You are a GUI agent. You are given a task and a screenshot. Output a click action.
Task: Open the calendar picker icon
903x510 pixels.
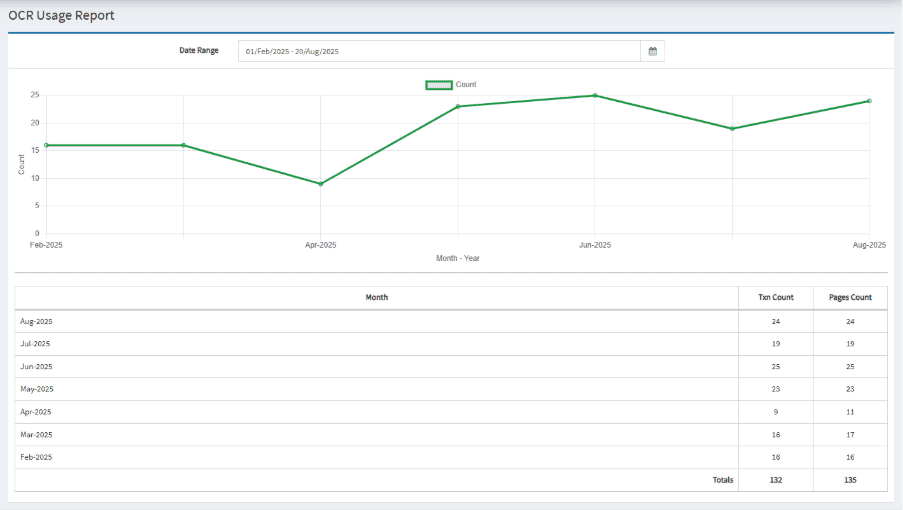pos(652,51)
